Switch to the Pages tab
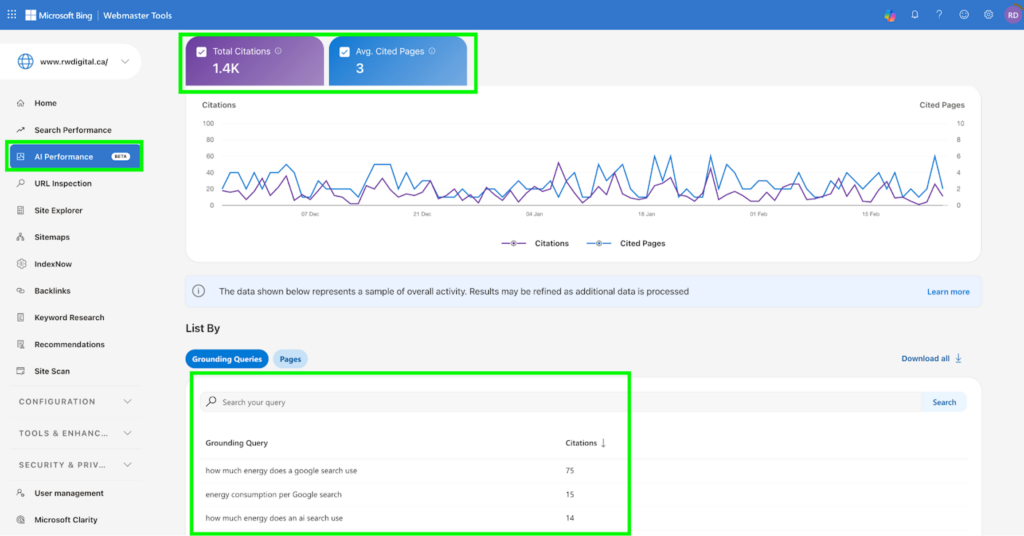 [291, 359]
